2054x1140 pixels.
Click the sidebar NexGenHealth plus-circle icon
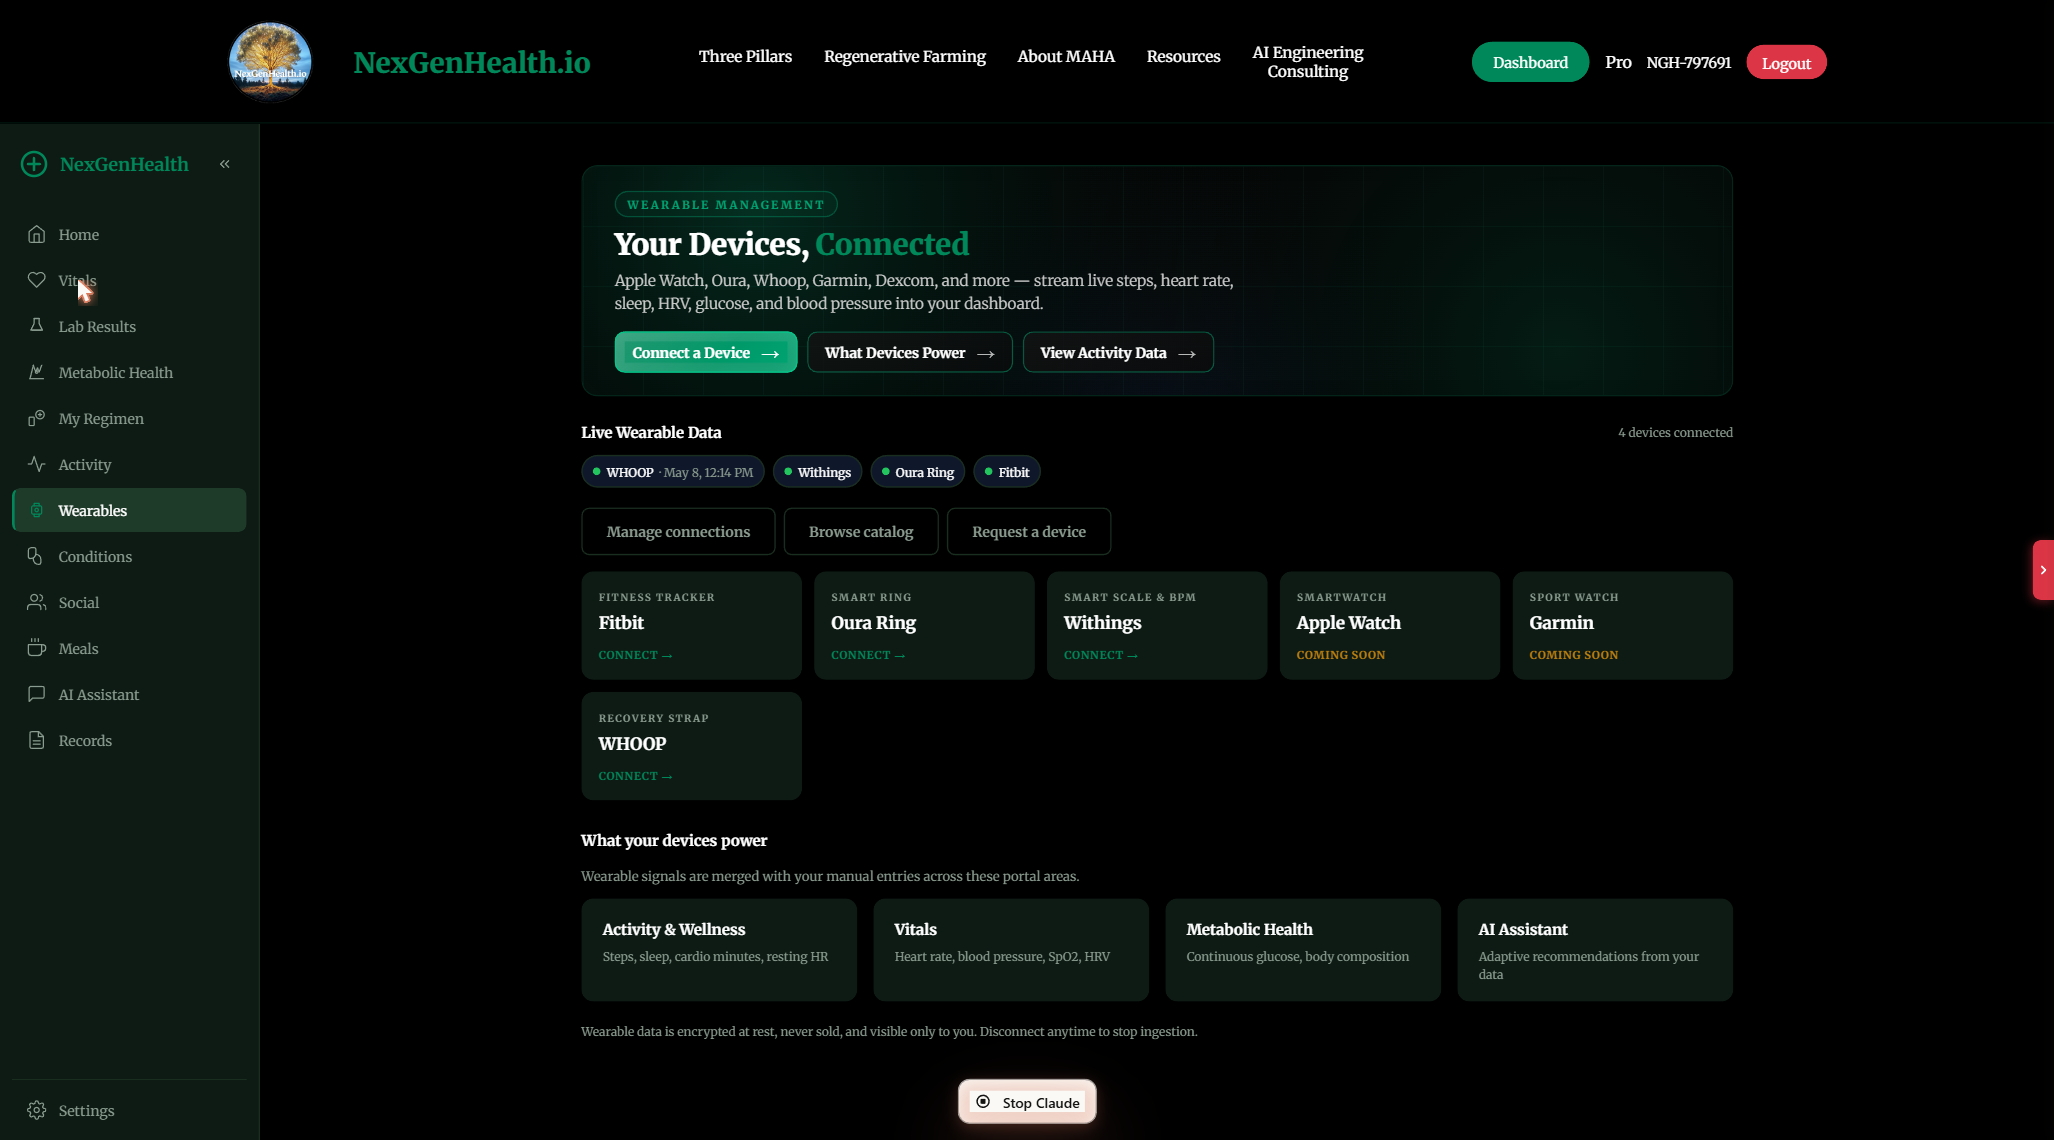(34, 164)
